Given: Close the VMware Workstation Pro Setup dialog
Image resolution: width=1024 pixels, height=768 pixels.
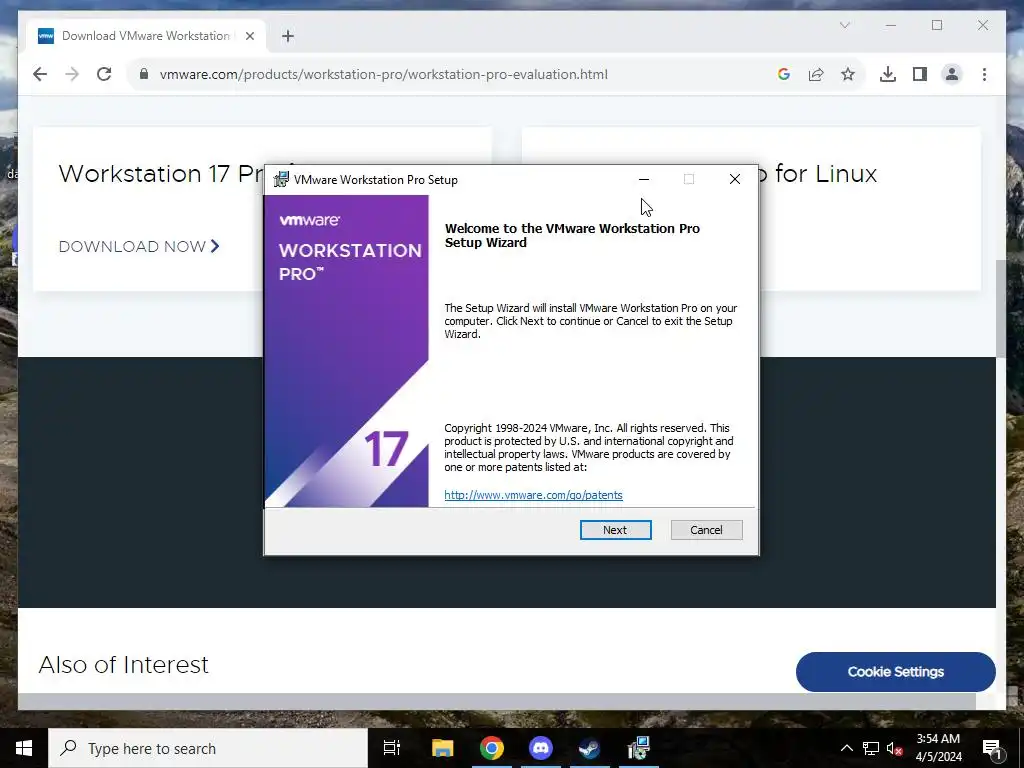Looking at the screenshot, I should point(735,179).
